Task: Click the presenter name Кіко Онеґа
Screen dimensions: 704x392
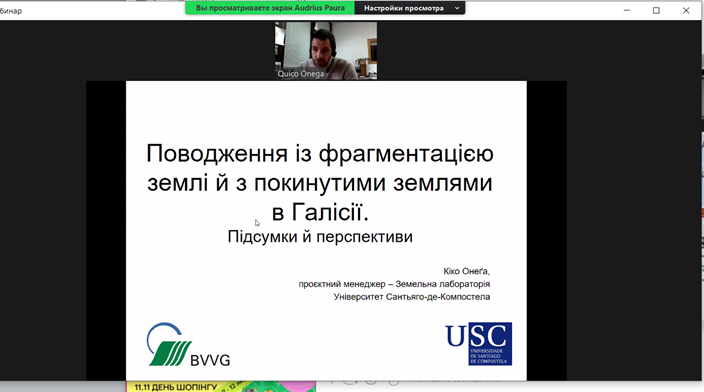Action: pos(466,271)
